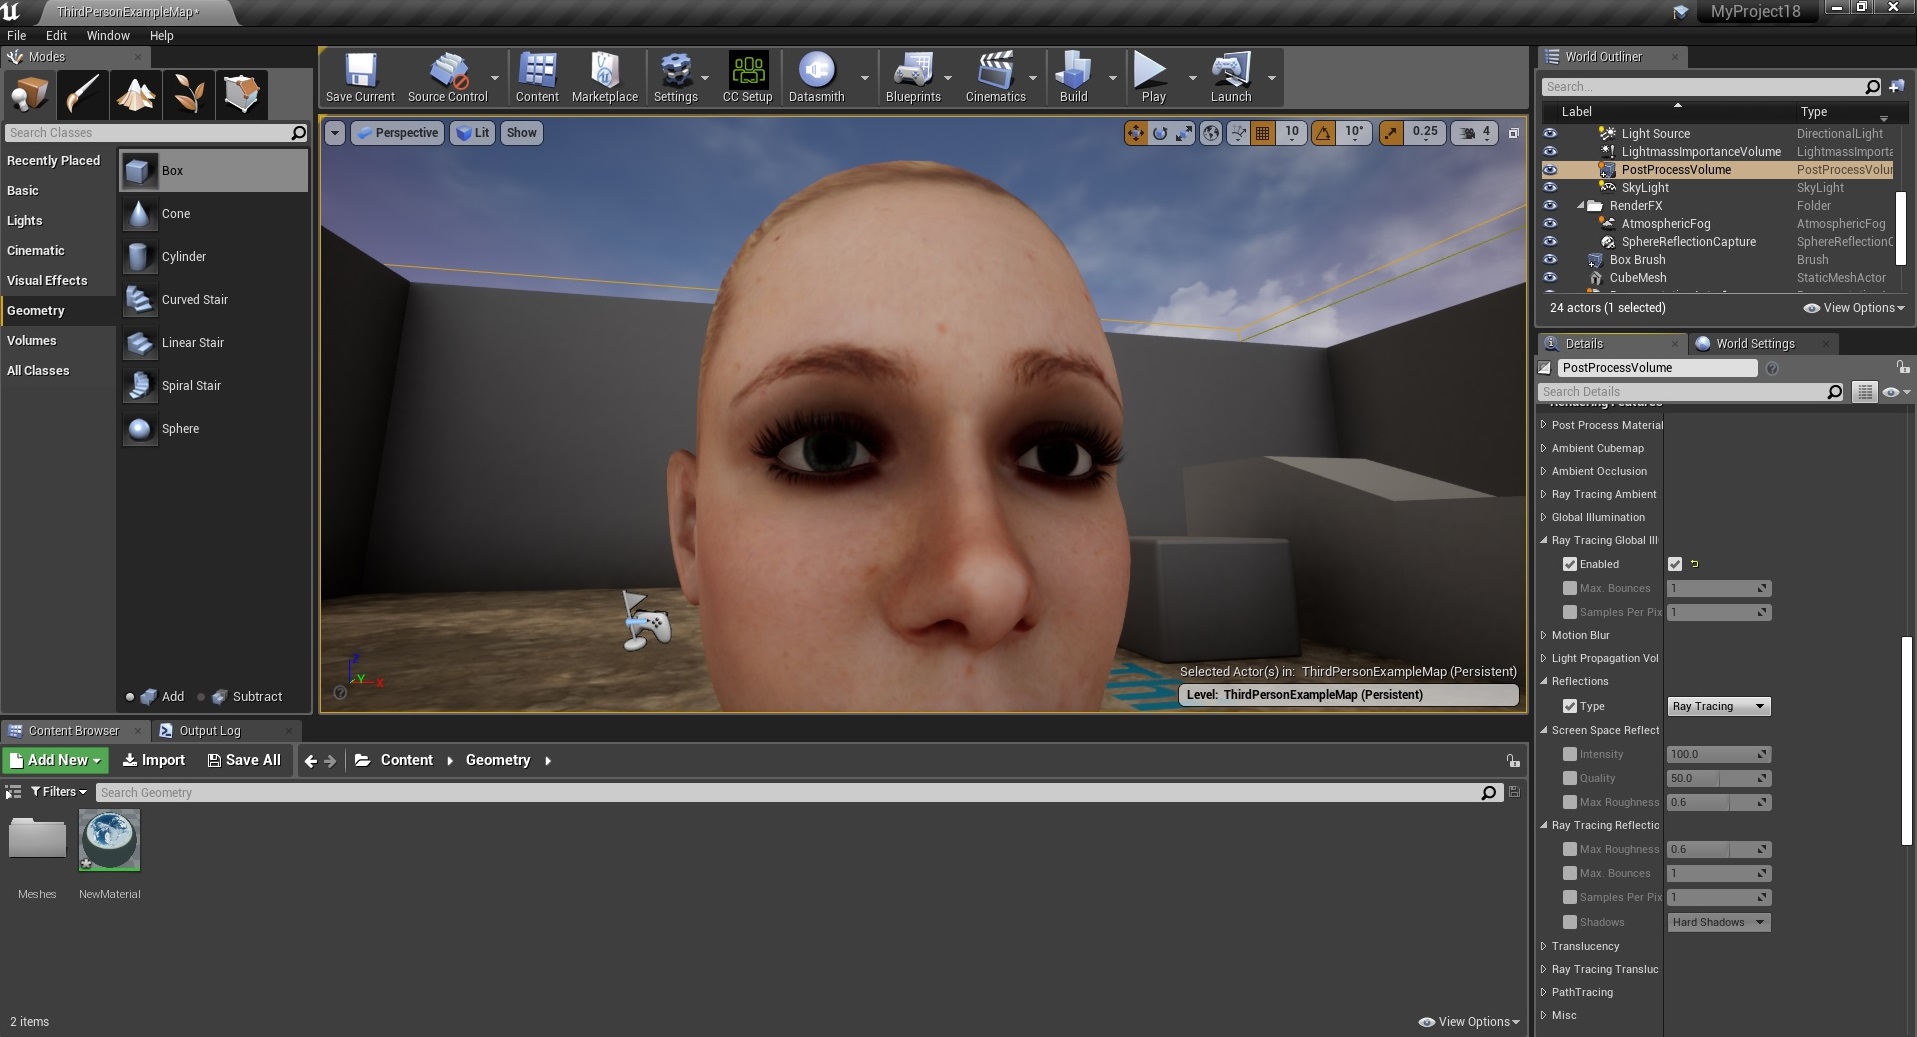Click the Launch toolbar icon

tap(1231, 78)
